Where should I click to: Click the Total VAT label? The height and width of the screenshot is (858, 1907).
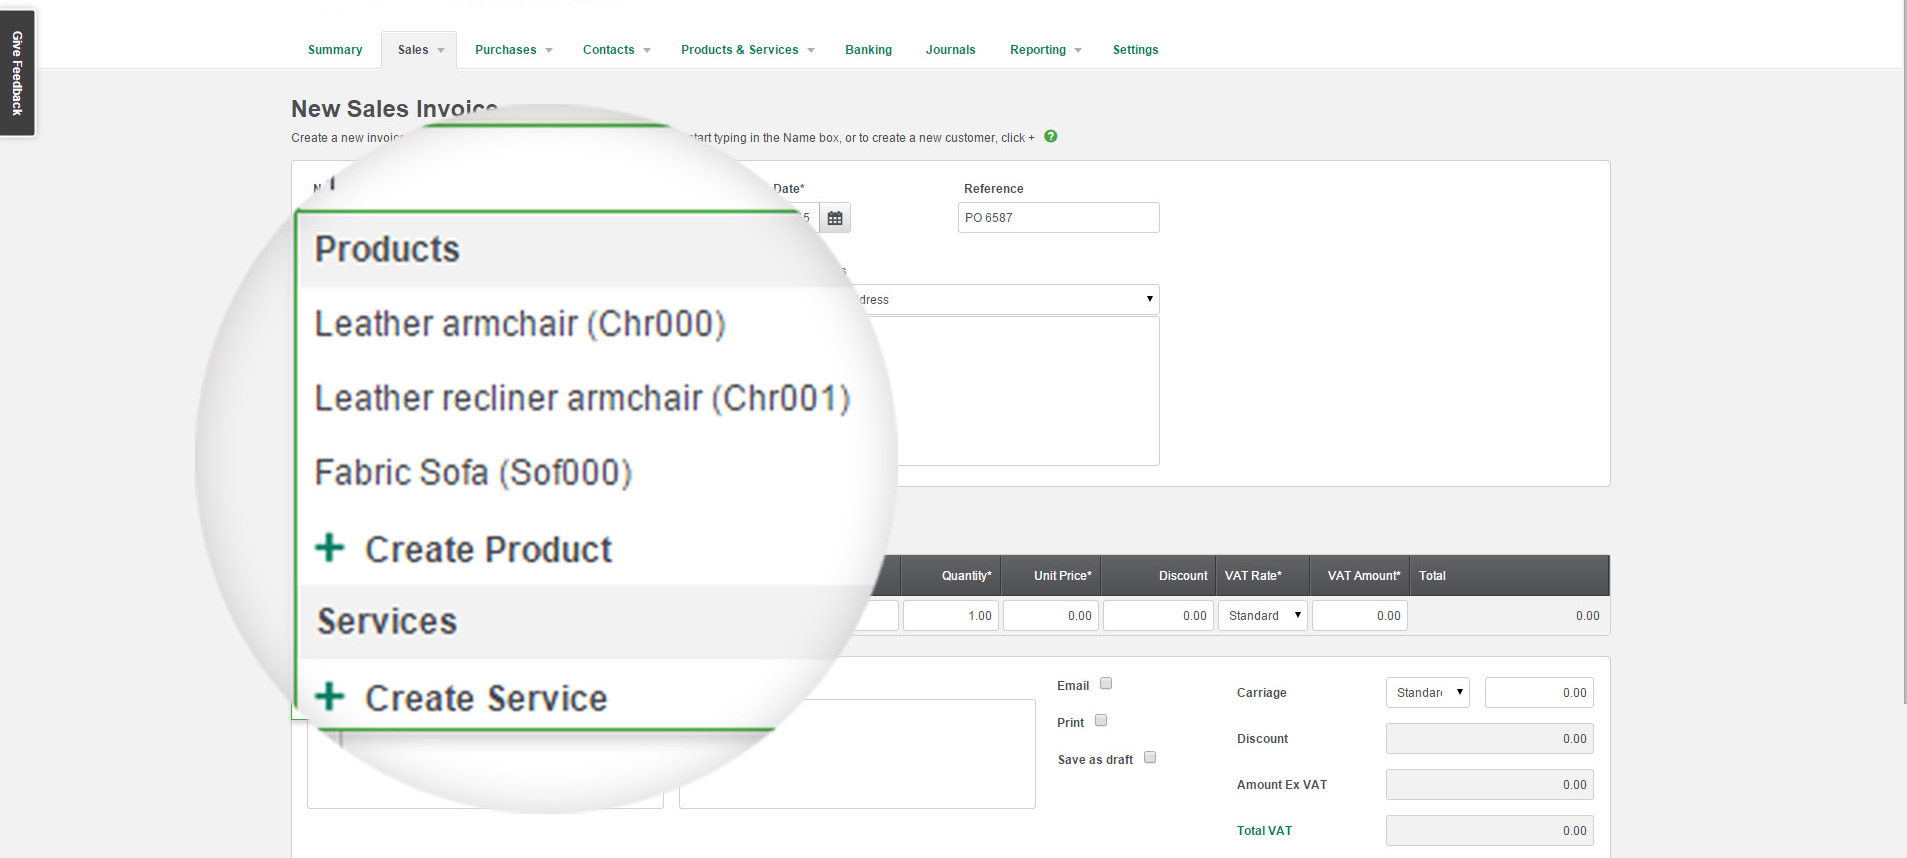[1264, 831]
